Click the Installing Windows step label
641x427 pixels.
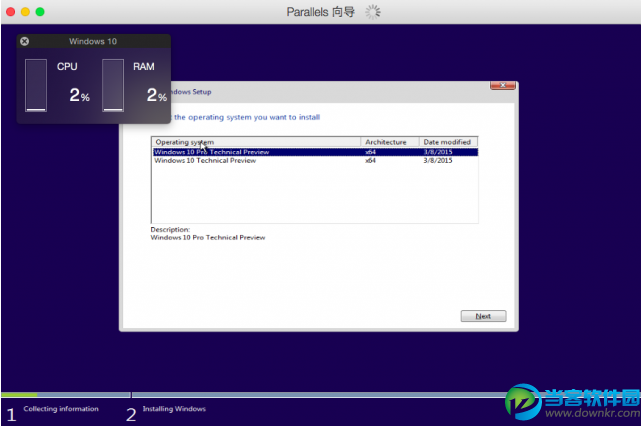click(174, 409)
